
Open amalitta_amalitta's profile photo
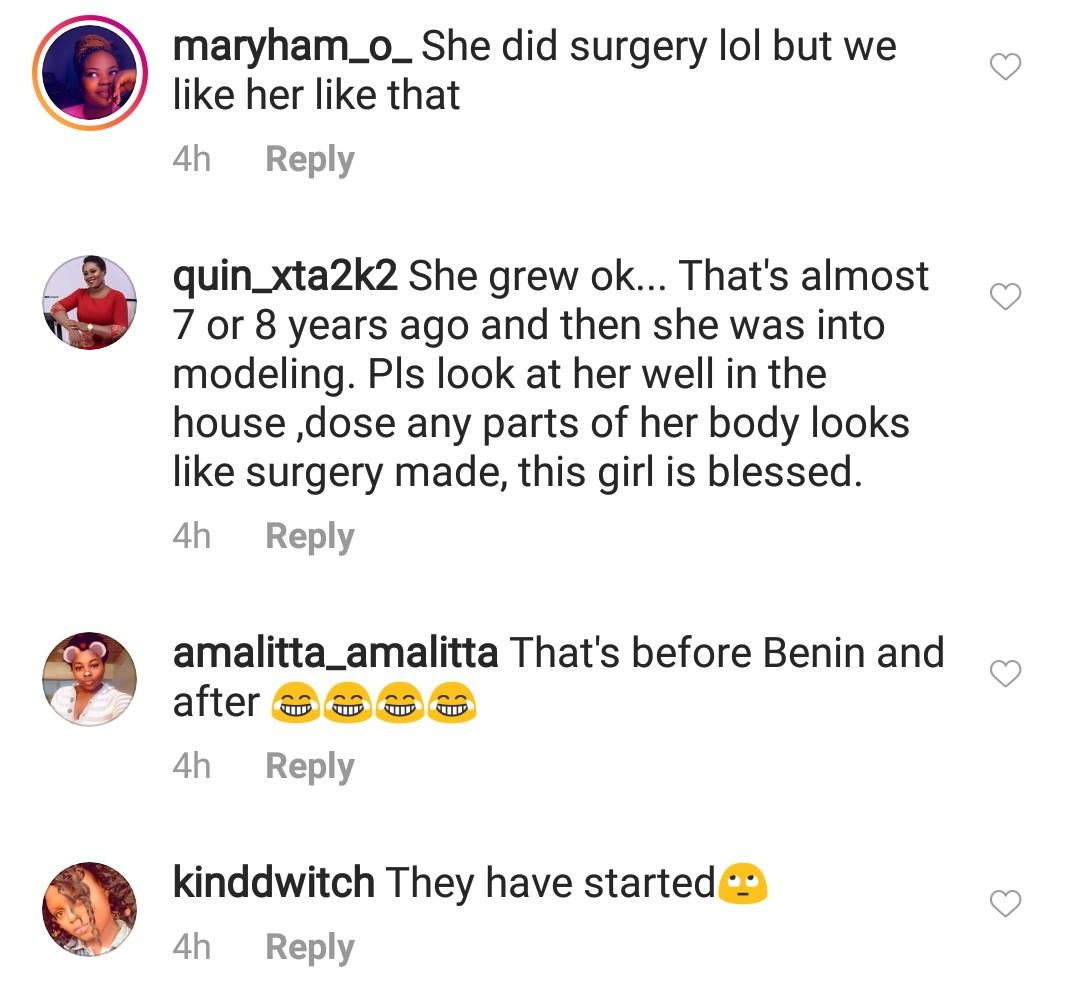pyautogui.click(x=90, y=679)
